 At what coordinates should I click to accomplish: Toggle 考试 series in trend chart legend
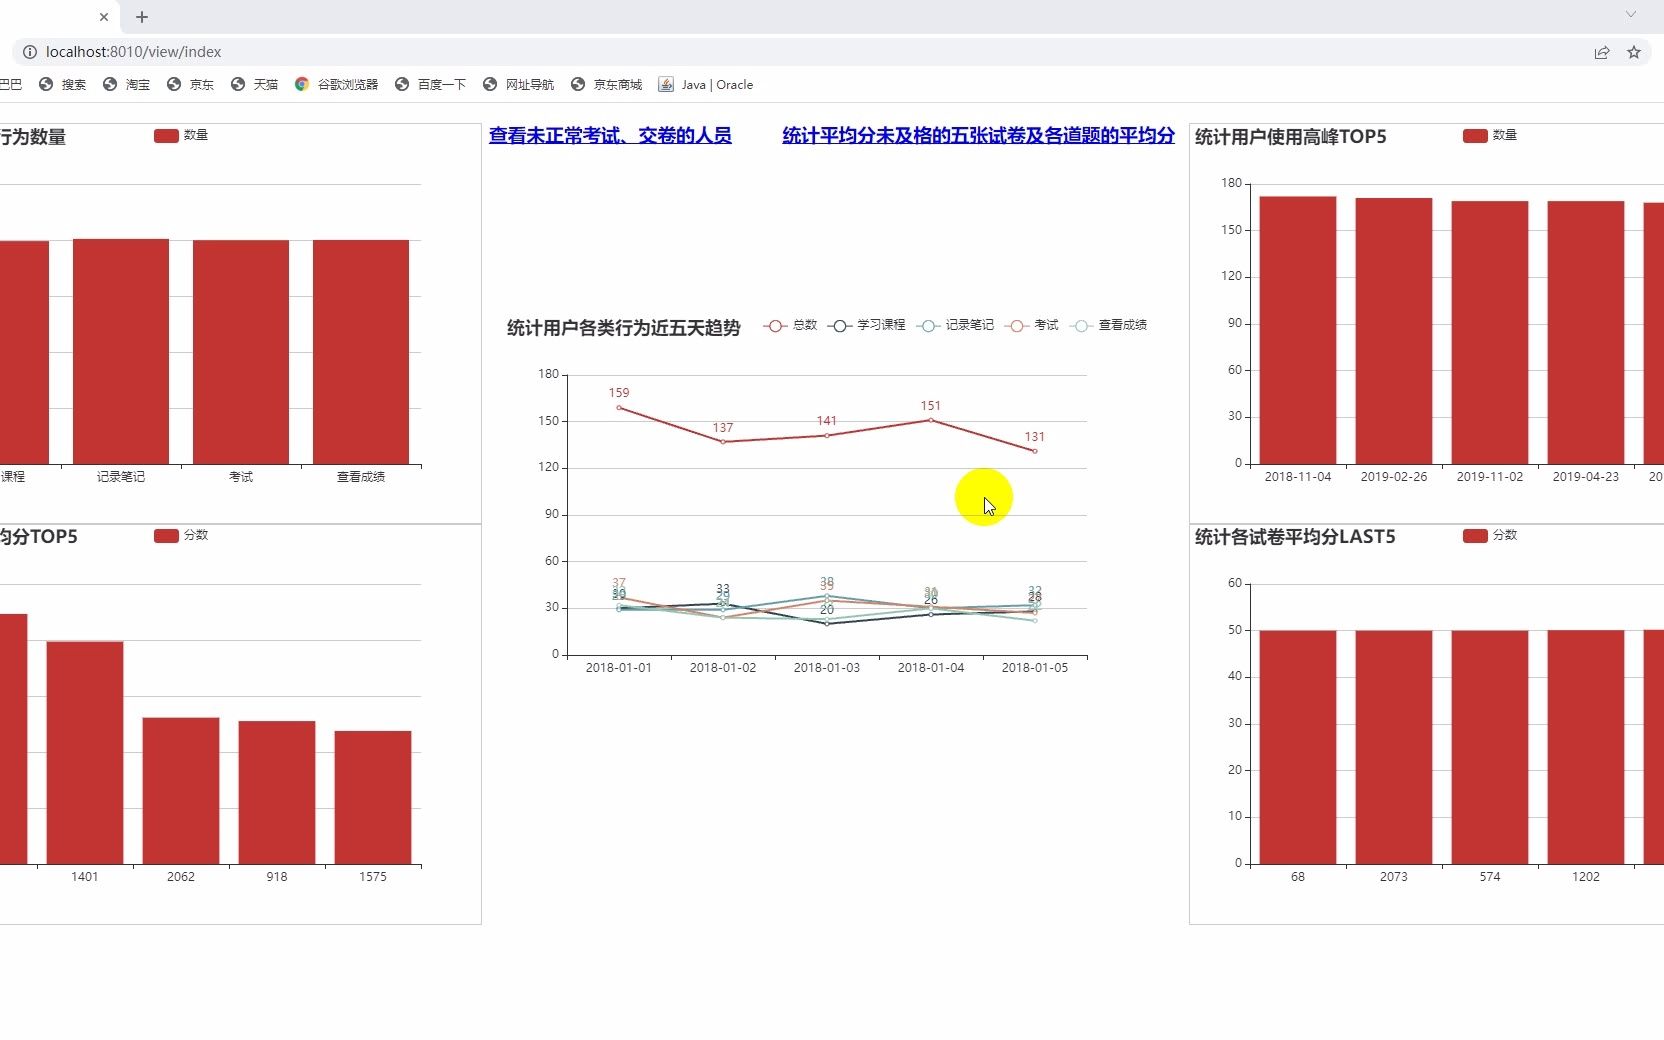click(1032, 326)
